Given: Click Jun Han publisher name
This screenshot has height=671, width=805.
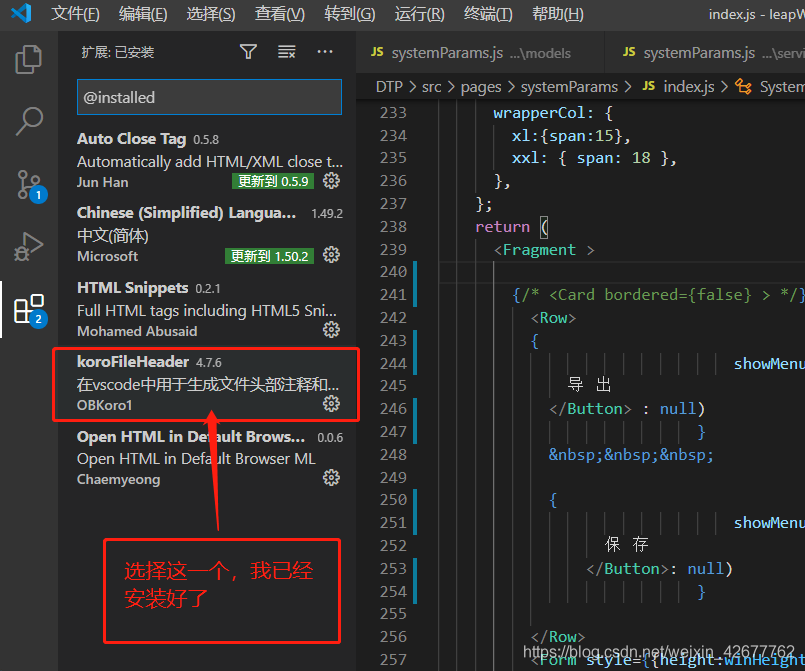Looking at the screenshot, I should tap(103, 182).
